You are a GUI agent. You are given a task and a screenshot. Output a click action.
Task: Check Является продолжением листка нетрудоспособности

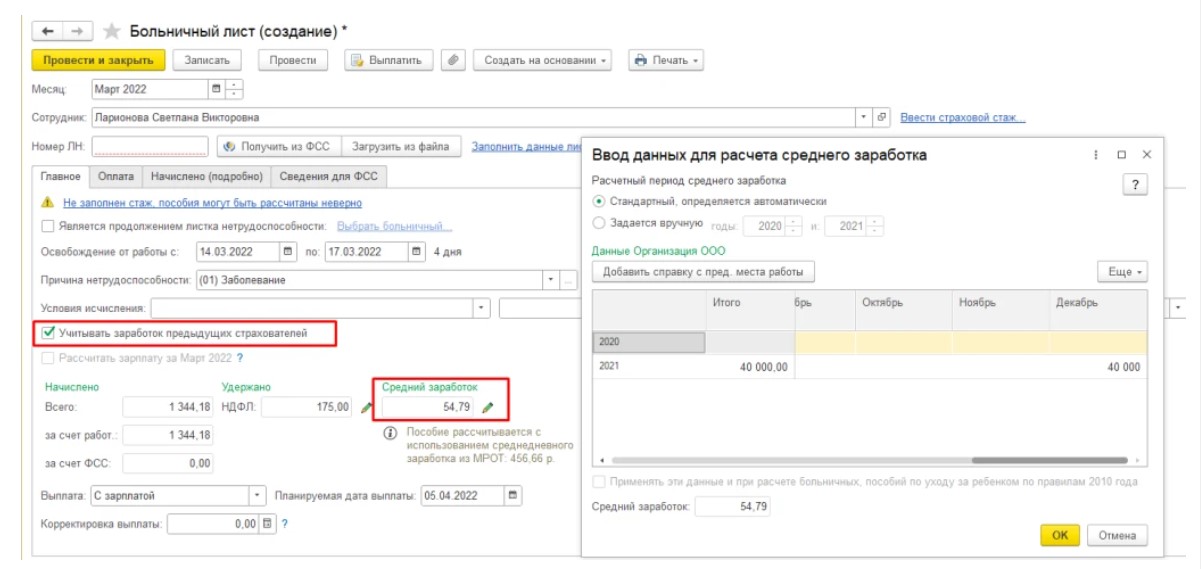tap(49, 225)
